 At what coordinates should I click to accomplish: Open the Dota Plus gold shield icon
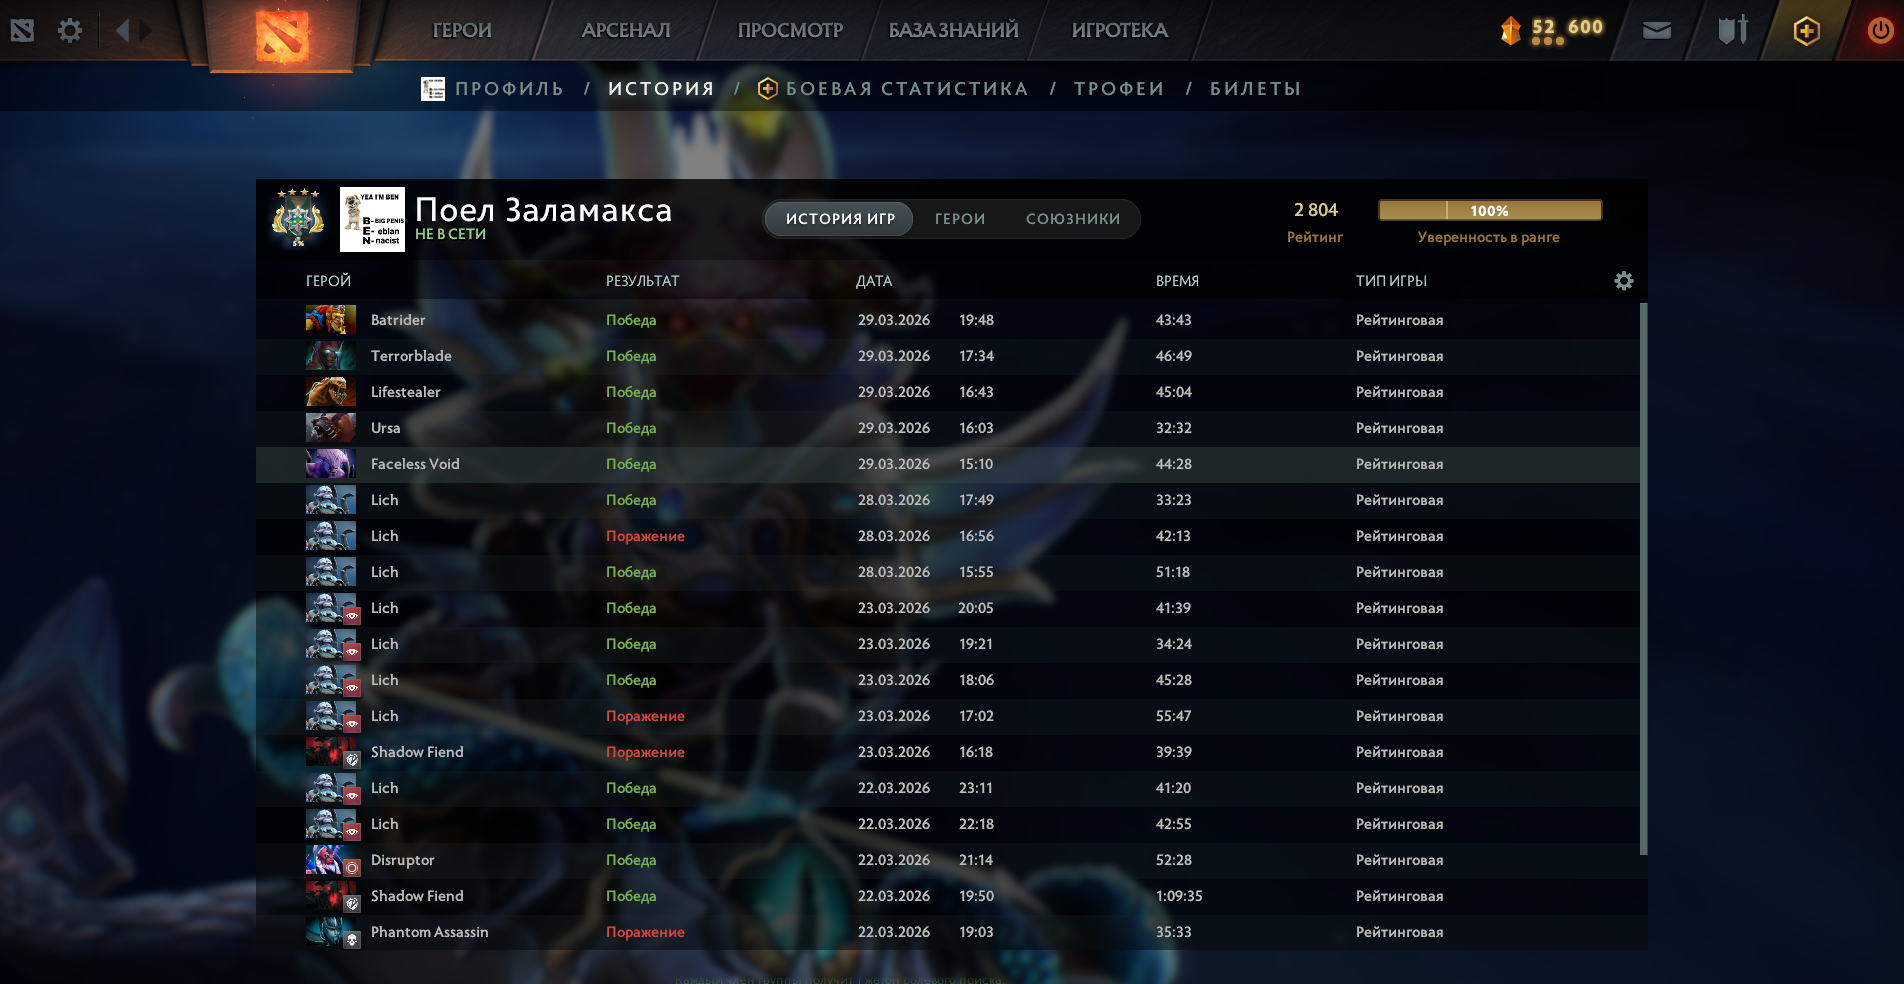[1806, 31]
